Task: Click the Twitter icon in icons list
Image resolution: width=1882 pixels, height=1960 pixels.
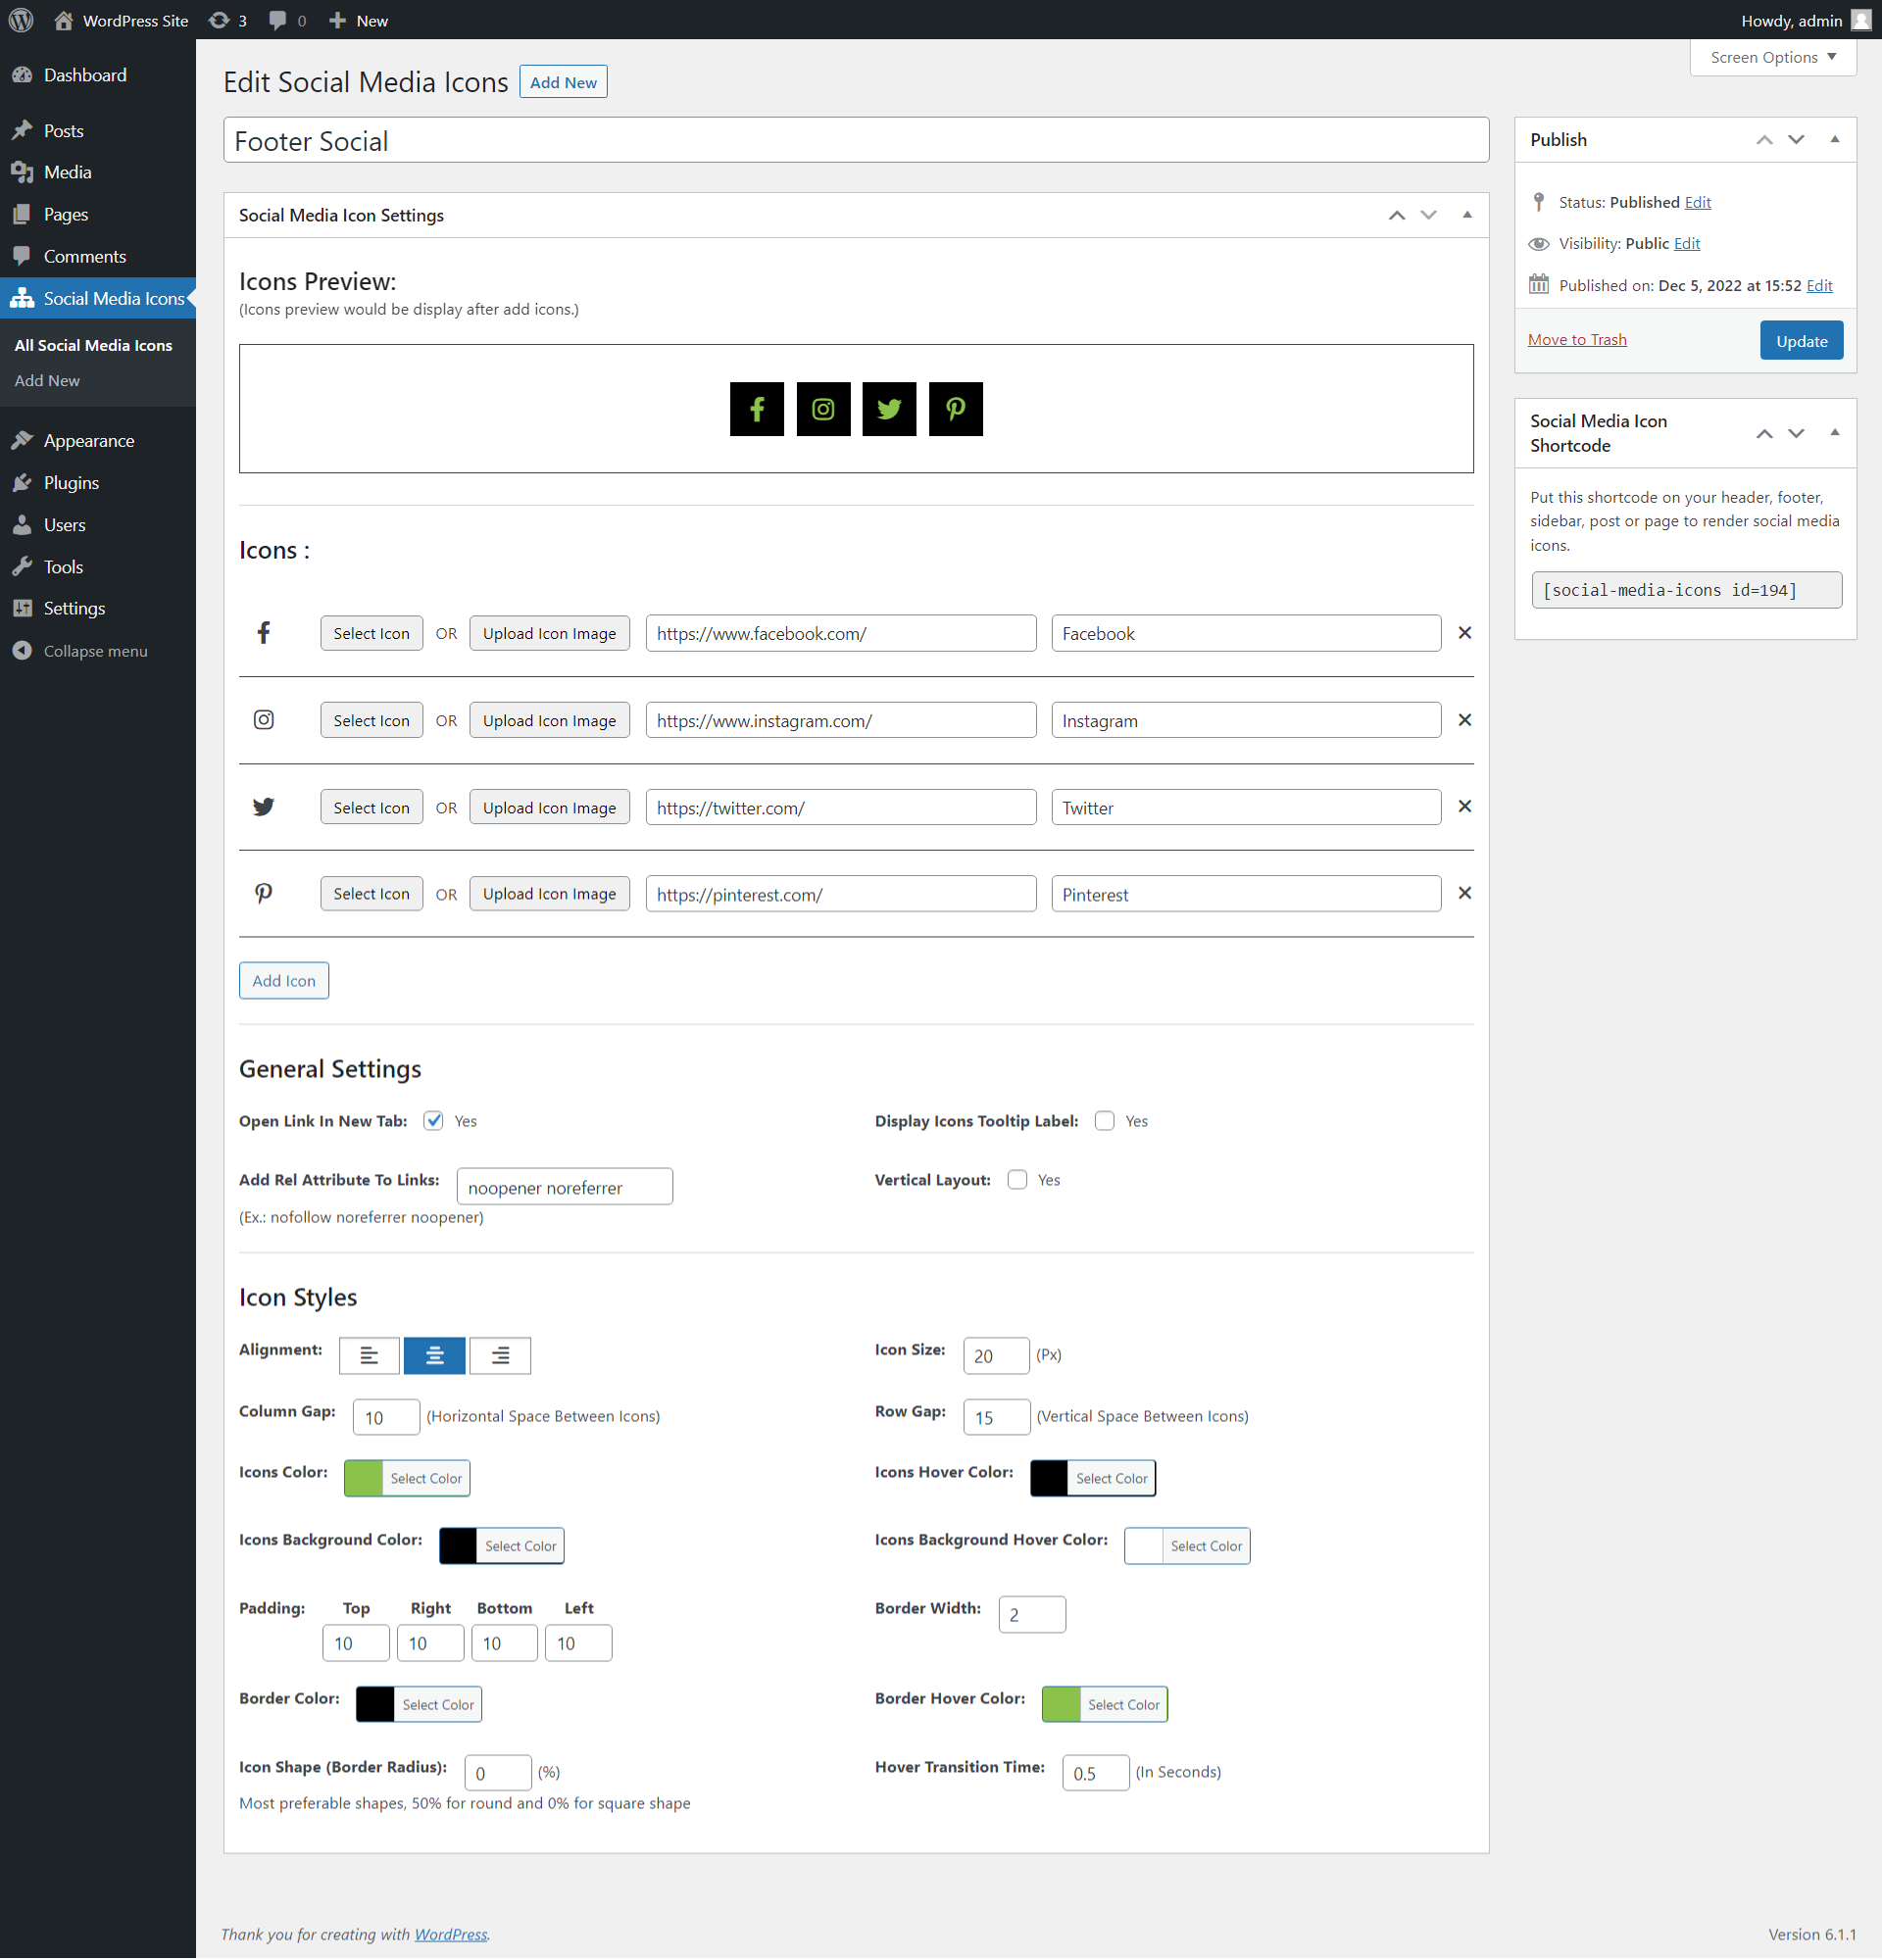Action: (263, 807)
